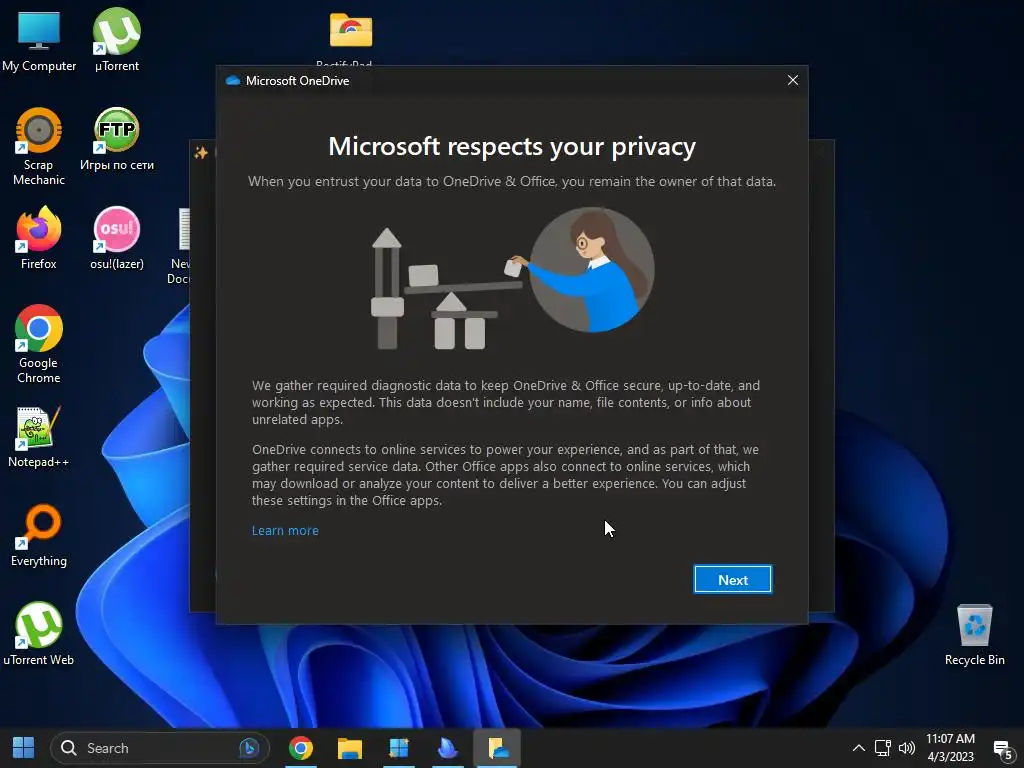
Task: Open uTorrent Web desktop shortcut
Action: 39,634
